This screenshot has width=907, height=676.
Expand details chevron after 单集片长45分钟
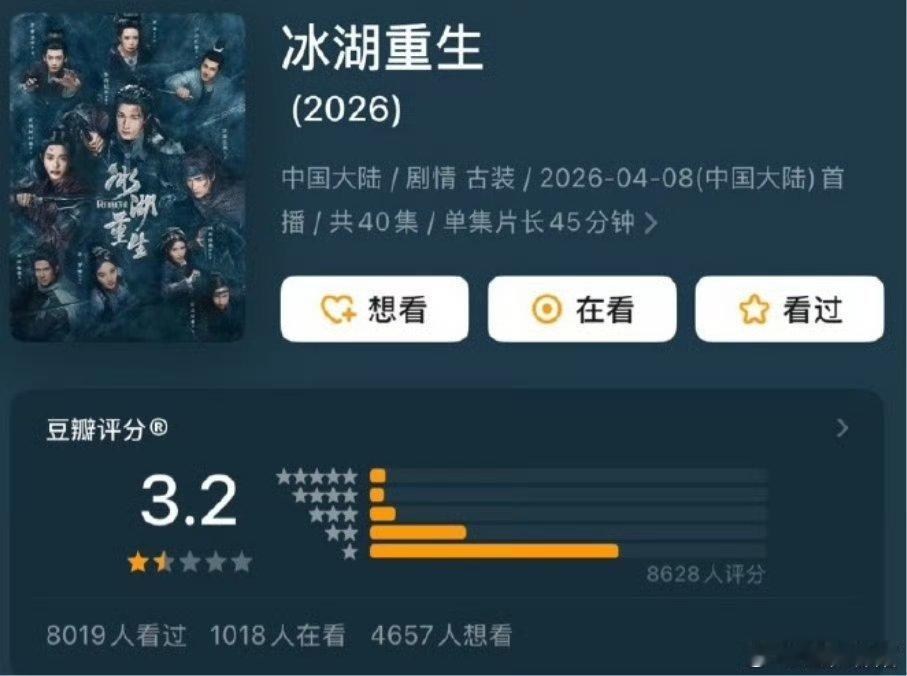(x=651, y=223)
